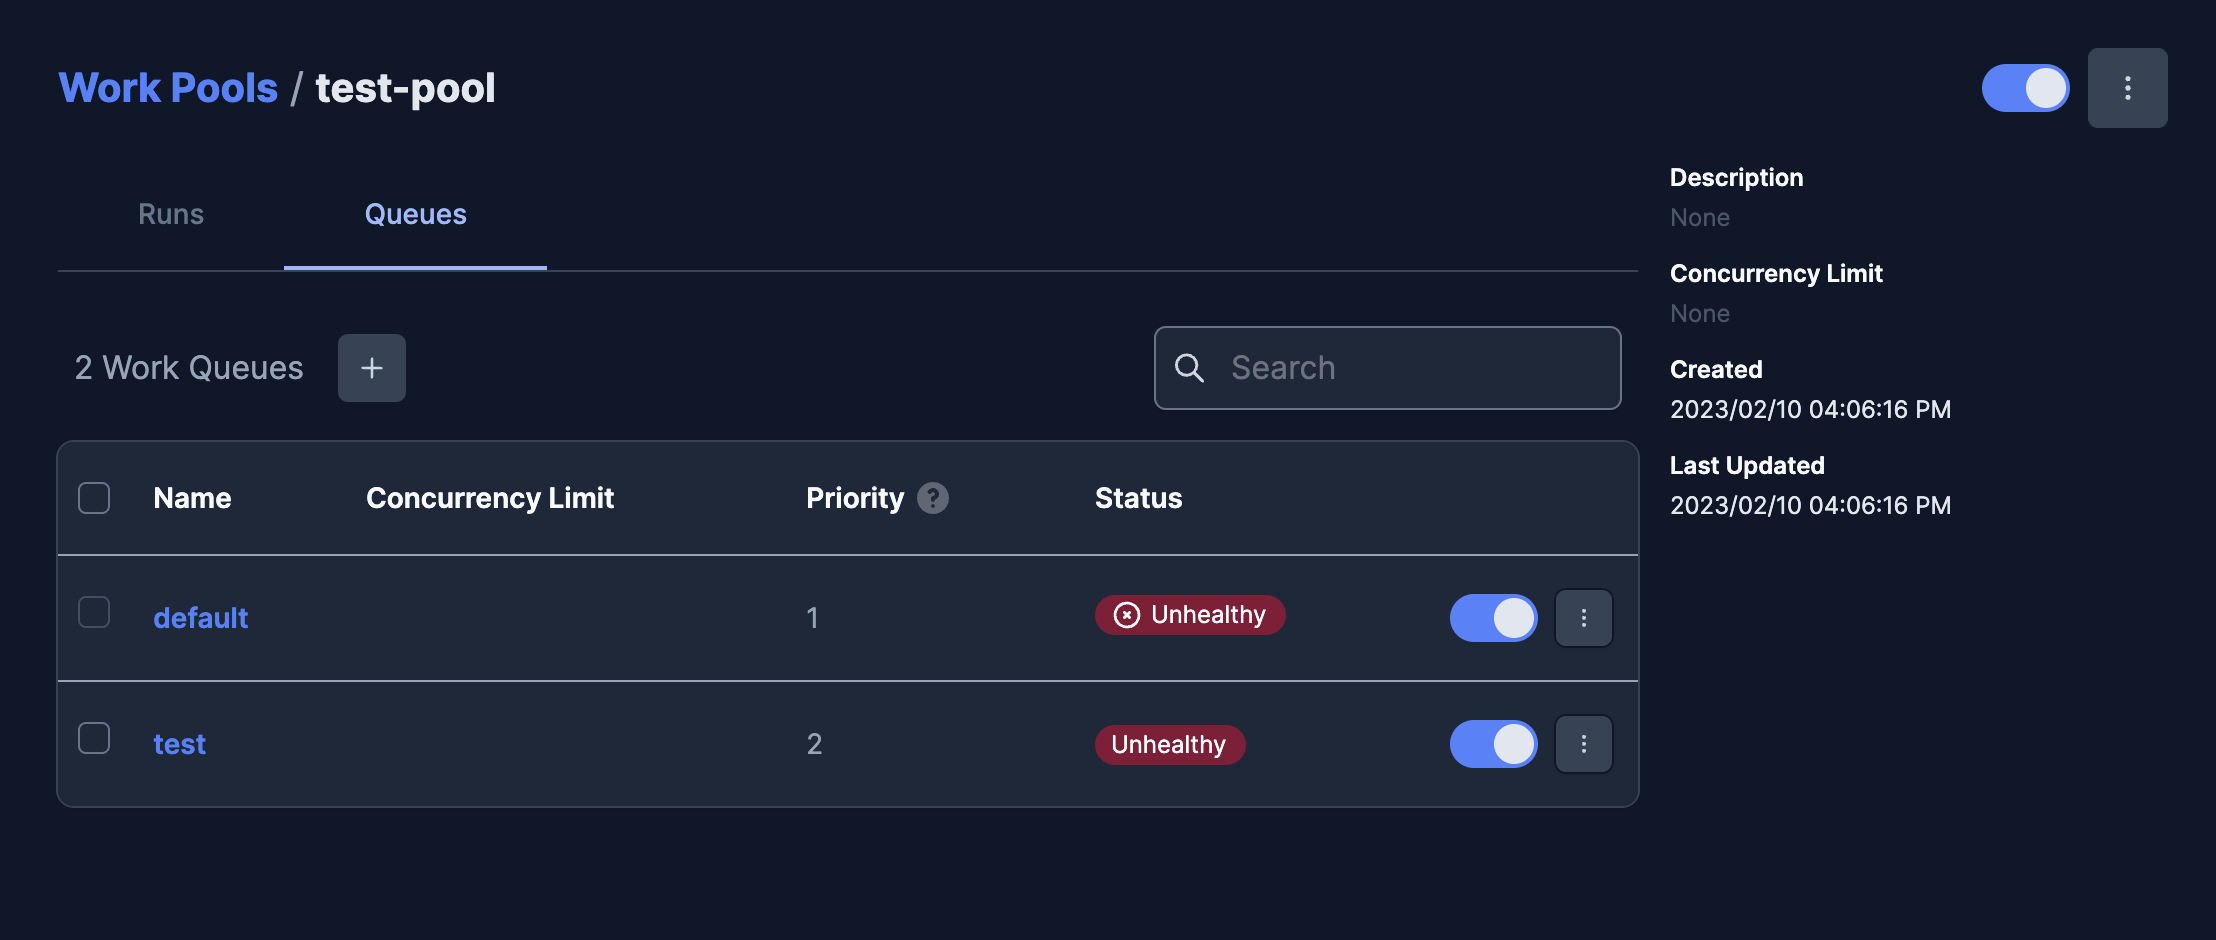Select the Queues tab
The width and height of the screenshot is (2216, 940).
415,214
